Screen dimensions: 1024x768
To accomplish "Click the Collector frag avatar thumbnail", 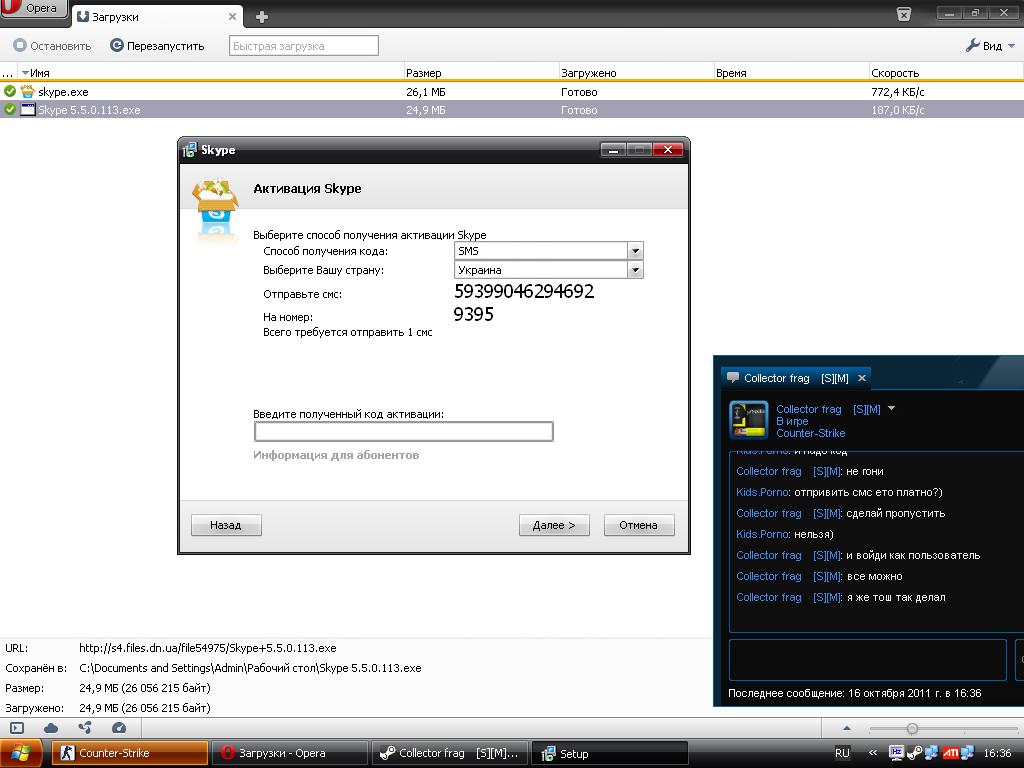I will pos(748,421).
